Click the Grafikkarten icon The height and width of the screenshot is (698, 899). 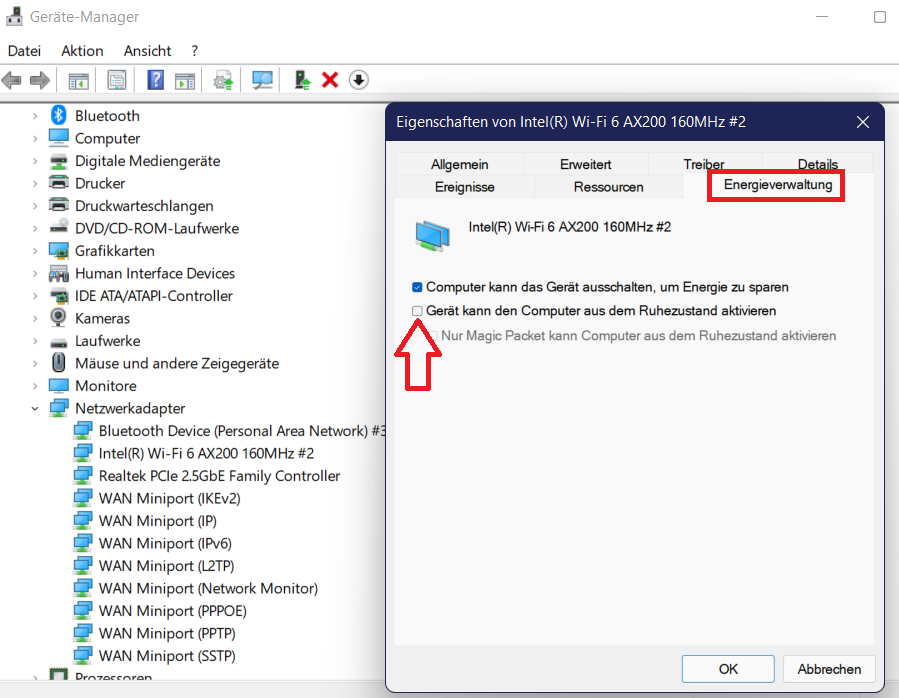(x=58, y=250)
